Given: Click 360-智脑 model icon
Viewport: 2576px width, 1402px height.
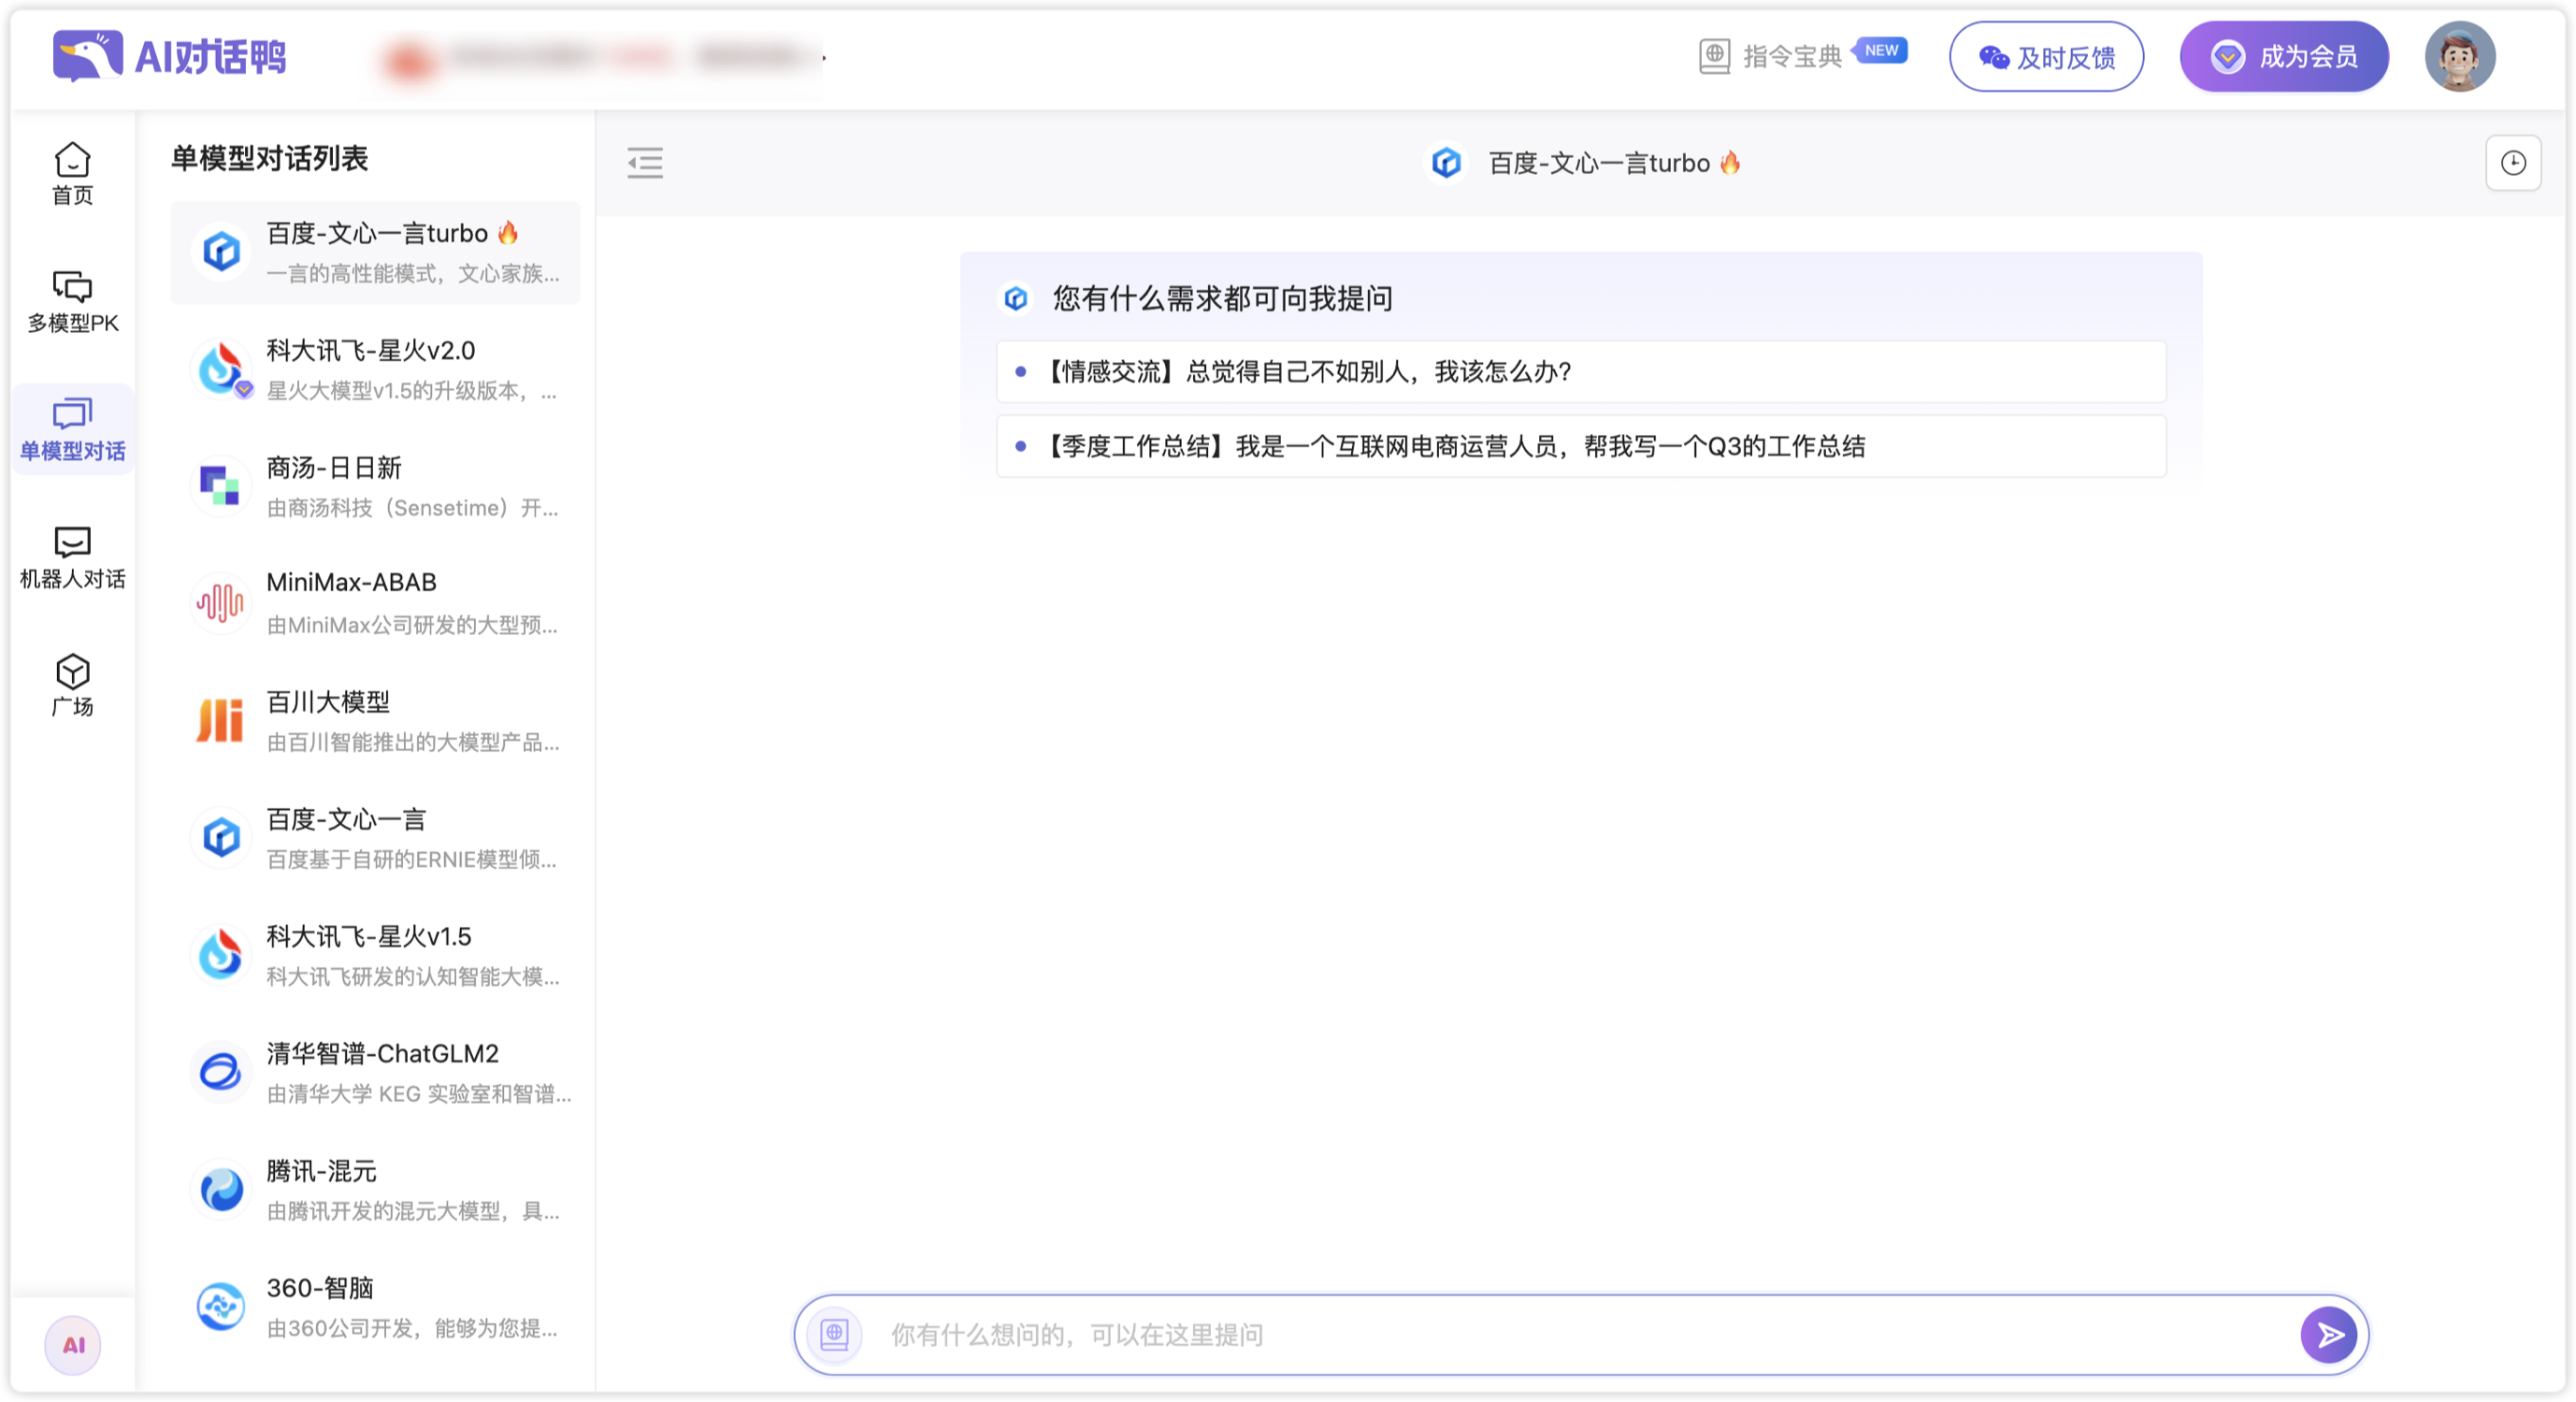Looking at the screenshot, I should click(x=221, y=1306).
